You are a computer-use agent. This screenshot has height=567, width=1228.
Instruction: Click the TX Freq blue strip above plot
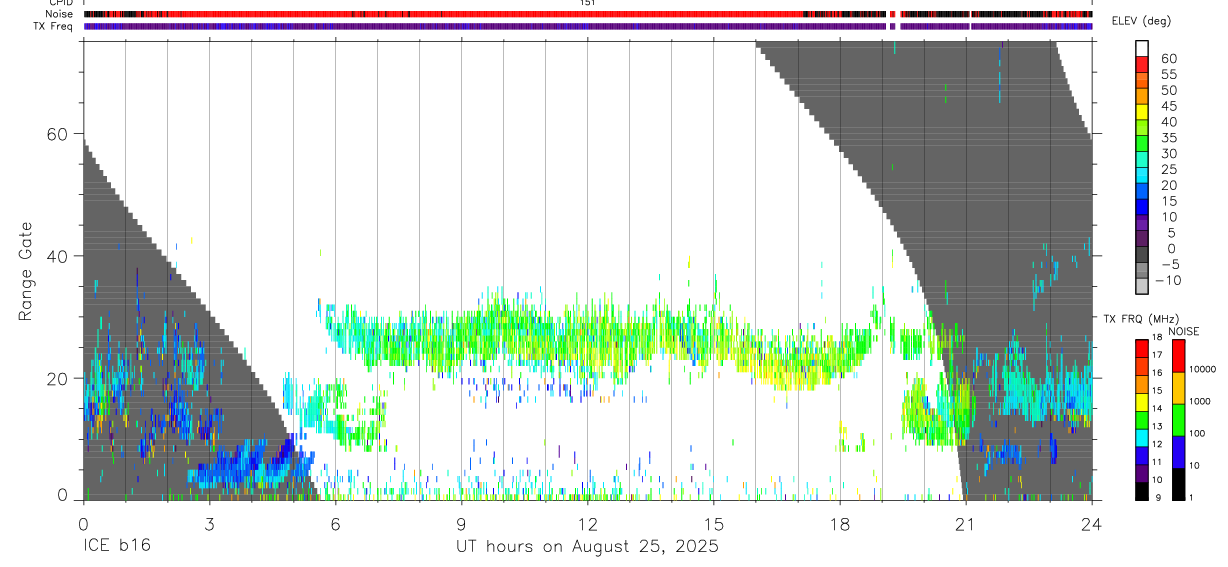pos(587,26)
